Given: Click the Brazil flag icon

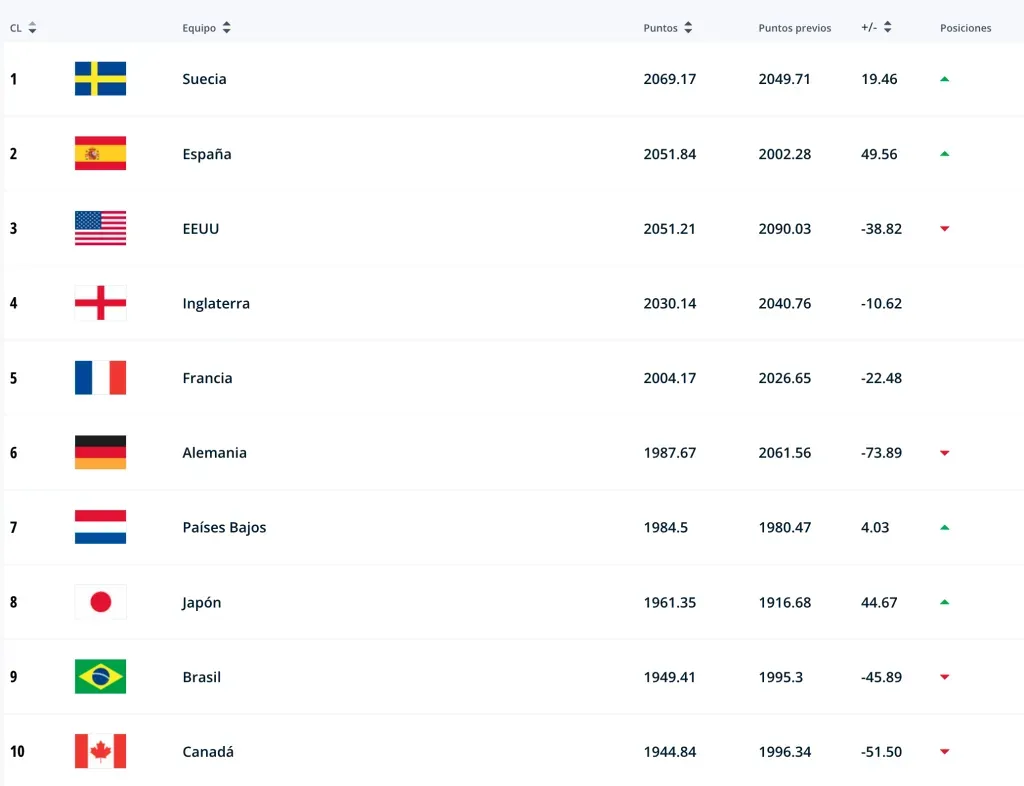Looking at the screenshot, I should pyautogui.click(x=100, y=677).
